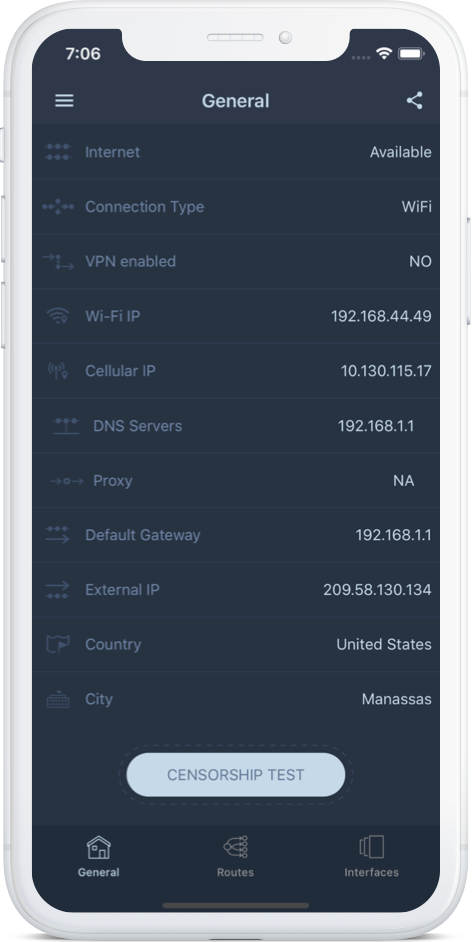Tap the share icon
The height and width of the screenshot is (942, 472).
[414, 100]
